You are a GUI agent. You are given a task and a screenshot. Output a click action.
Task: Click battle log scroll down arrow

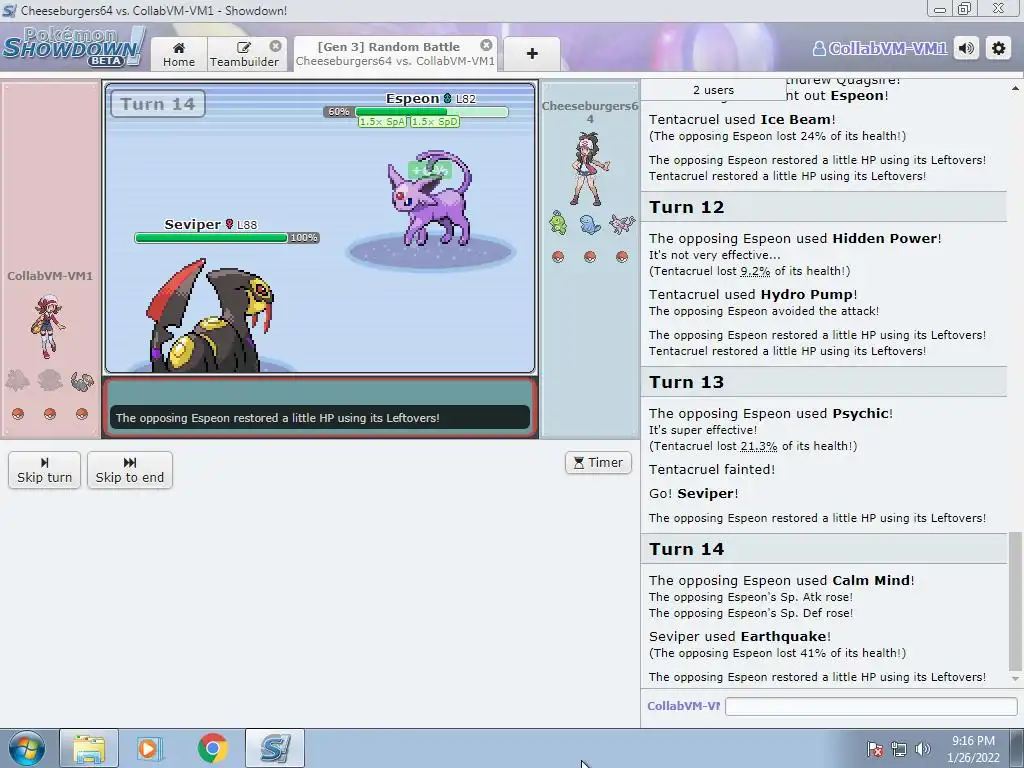(x=1015, y=679)
